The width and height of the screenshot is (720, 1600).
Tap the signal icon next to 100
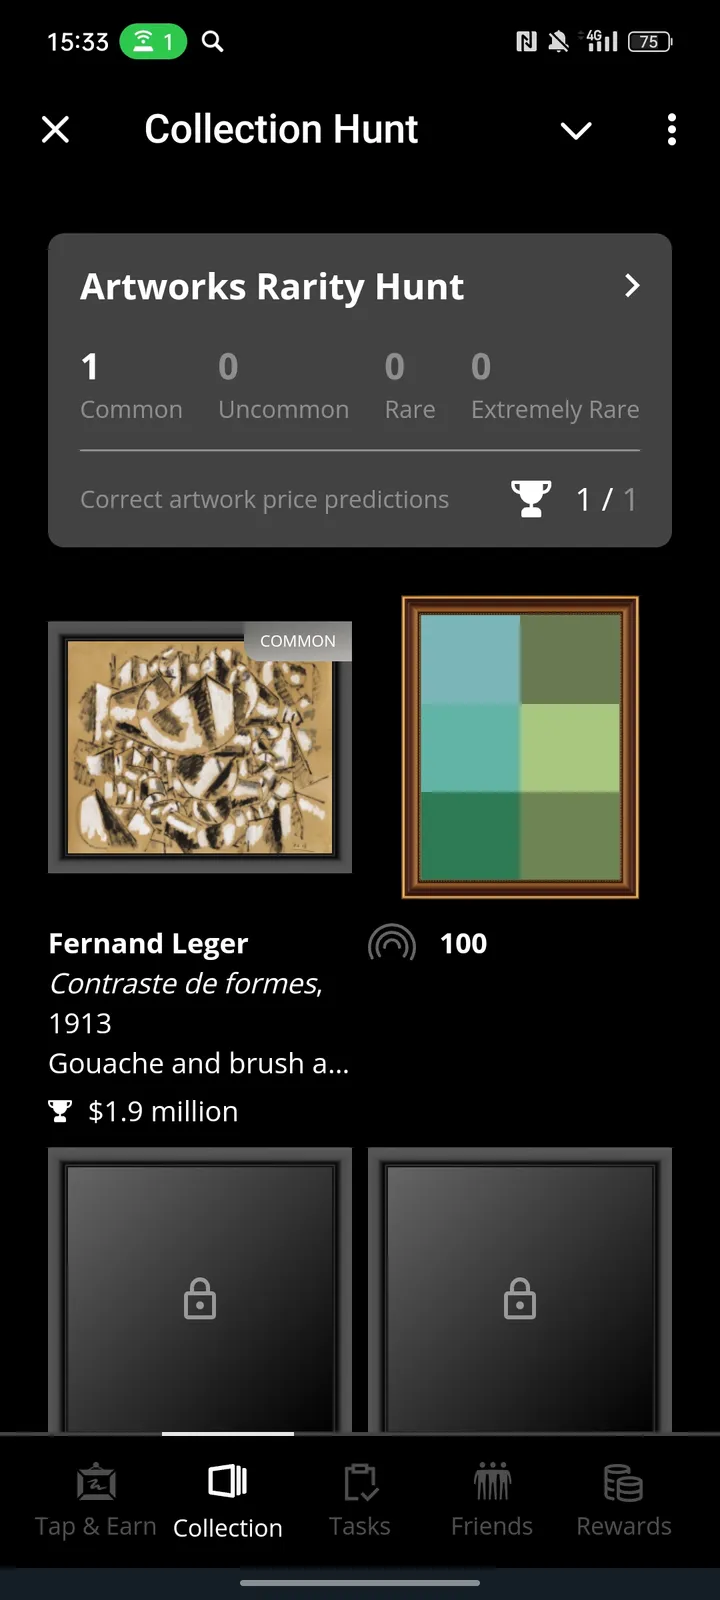pyautogui.click(x=392, y=942)
